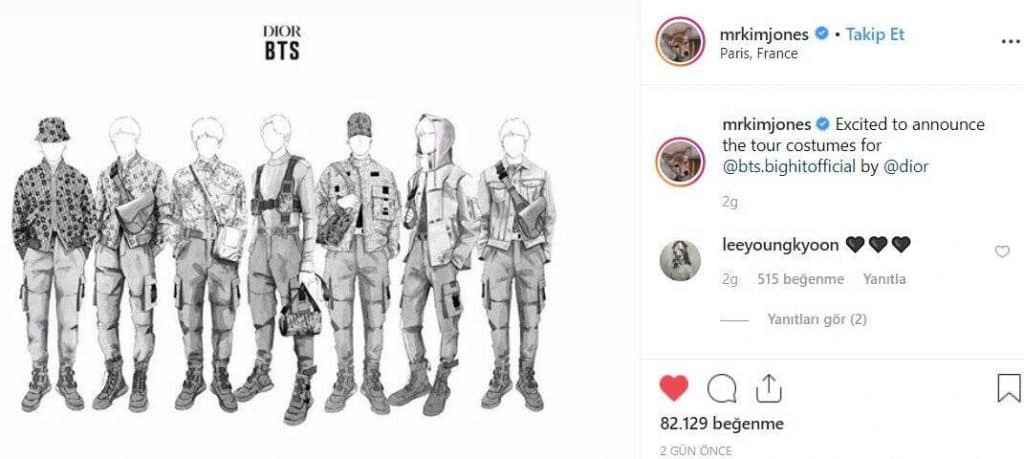Open the three-dot more options menu

(x=1010, y=41)
